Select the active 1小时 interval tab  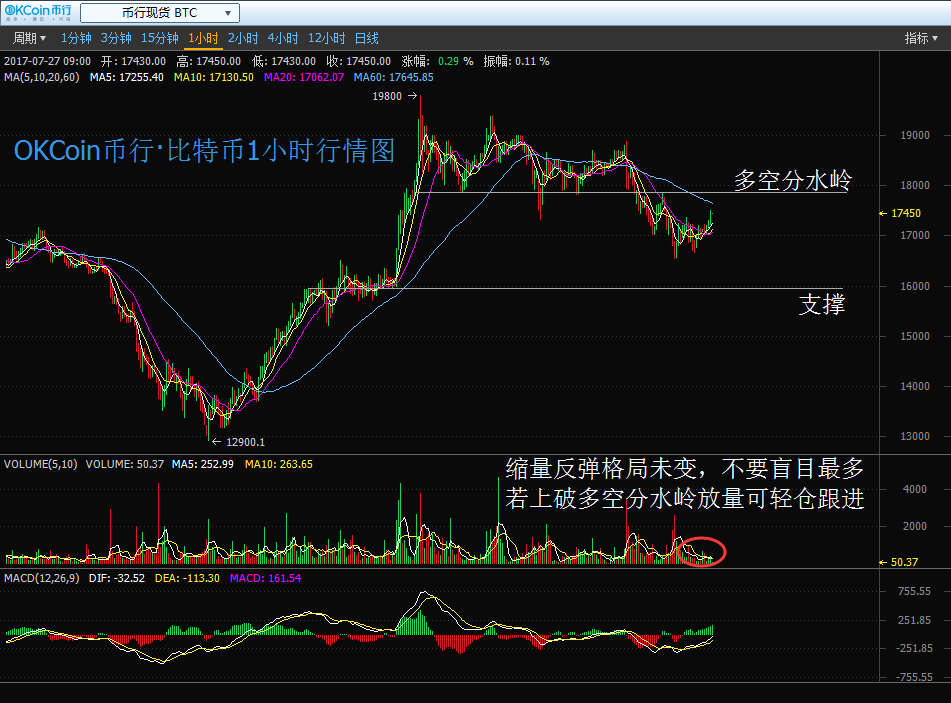203,38
